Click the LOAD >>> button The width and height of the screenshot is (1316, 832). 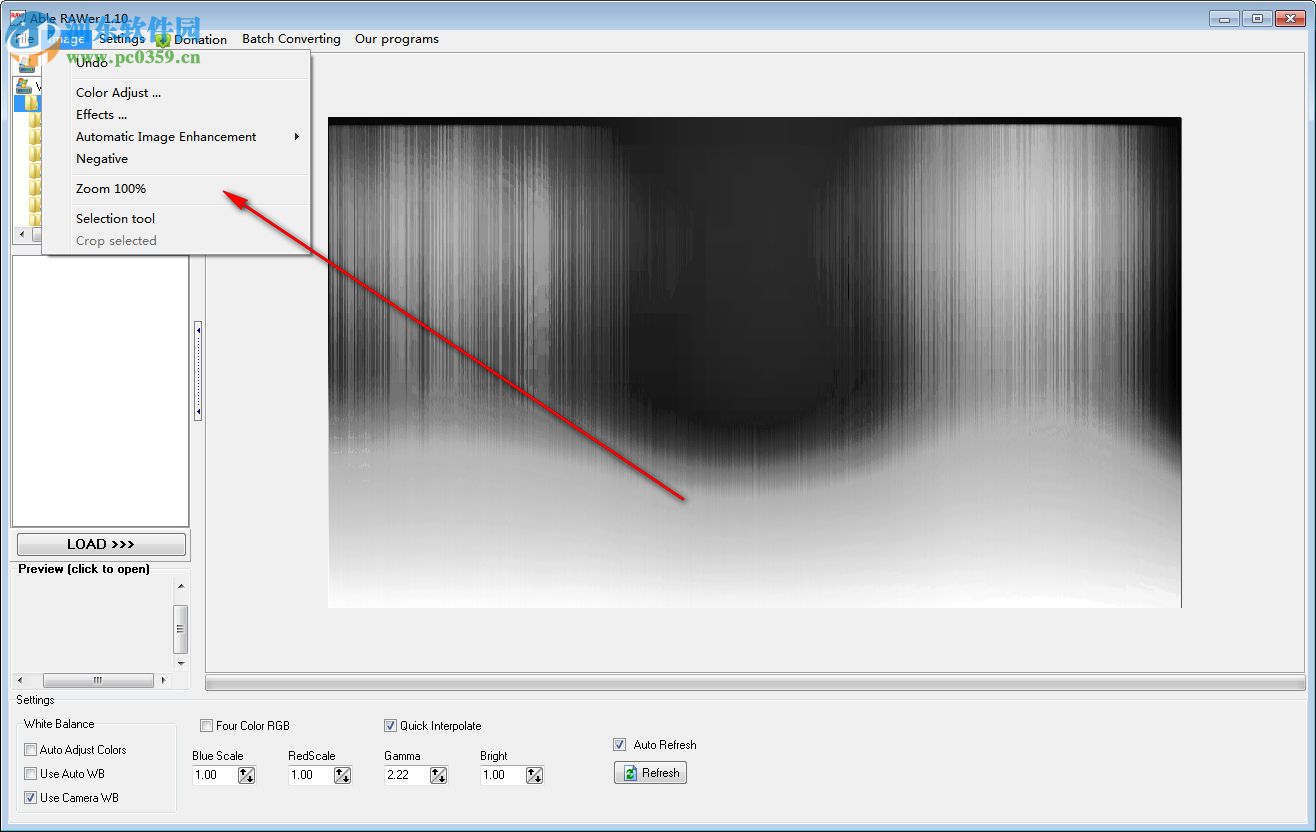[101, 544]
